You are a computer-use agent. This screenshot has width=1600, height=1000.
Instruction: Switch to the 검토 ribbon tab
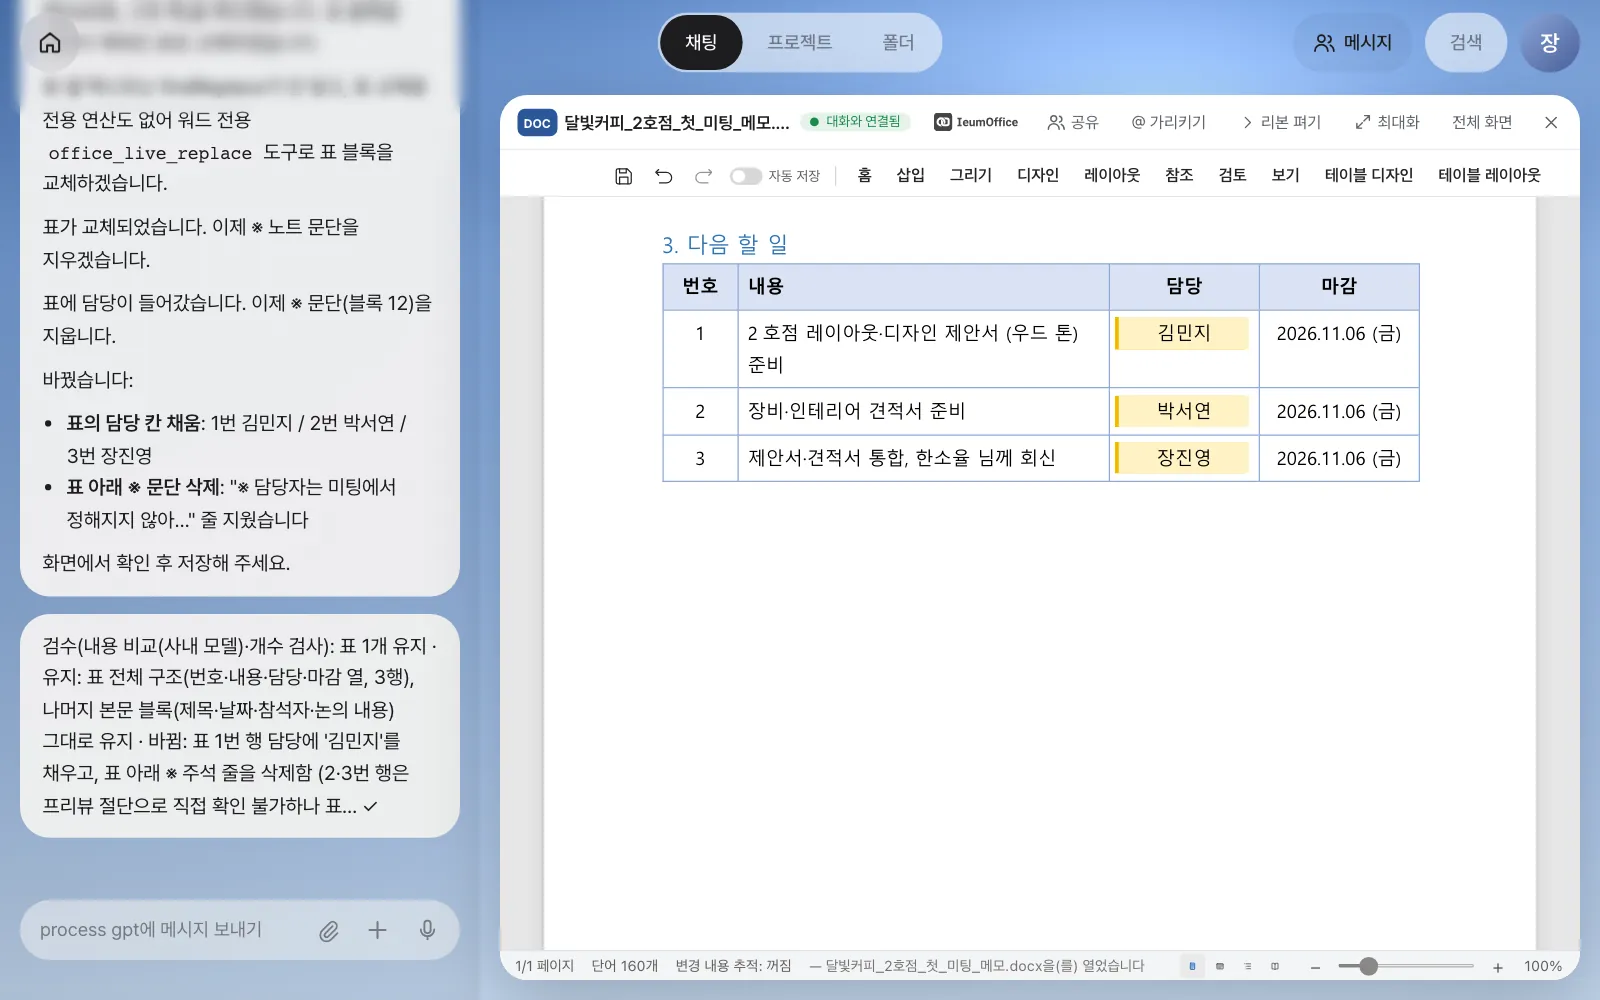click(x=1232, y=175)
